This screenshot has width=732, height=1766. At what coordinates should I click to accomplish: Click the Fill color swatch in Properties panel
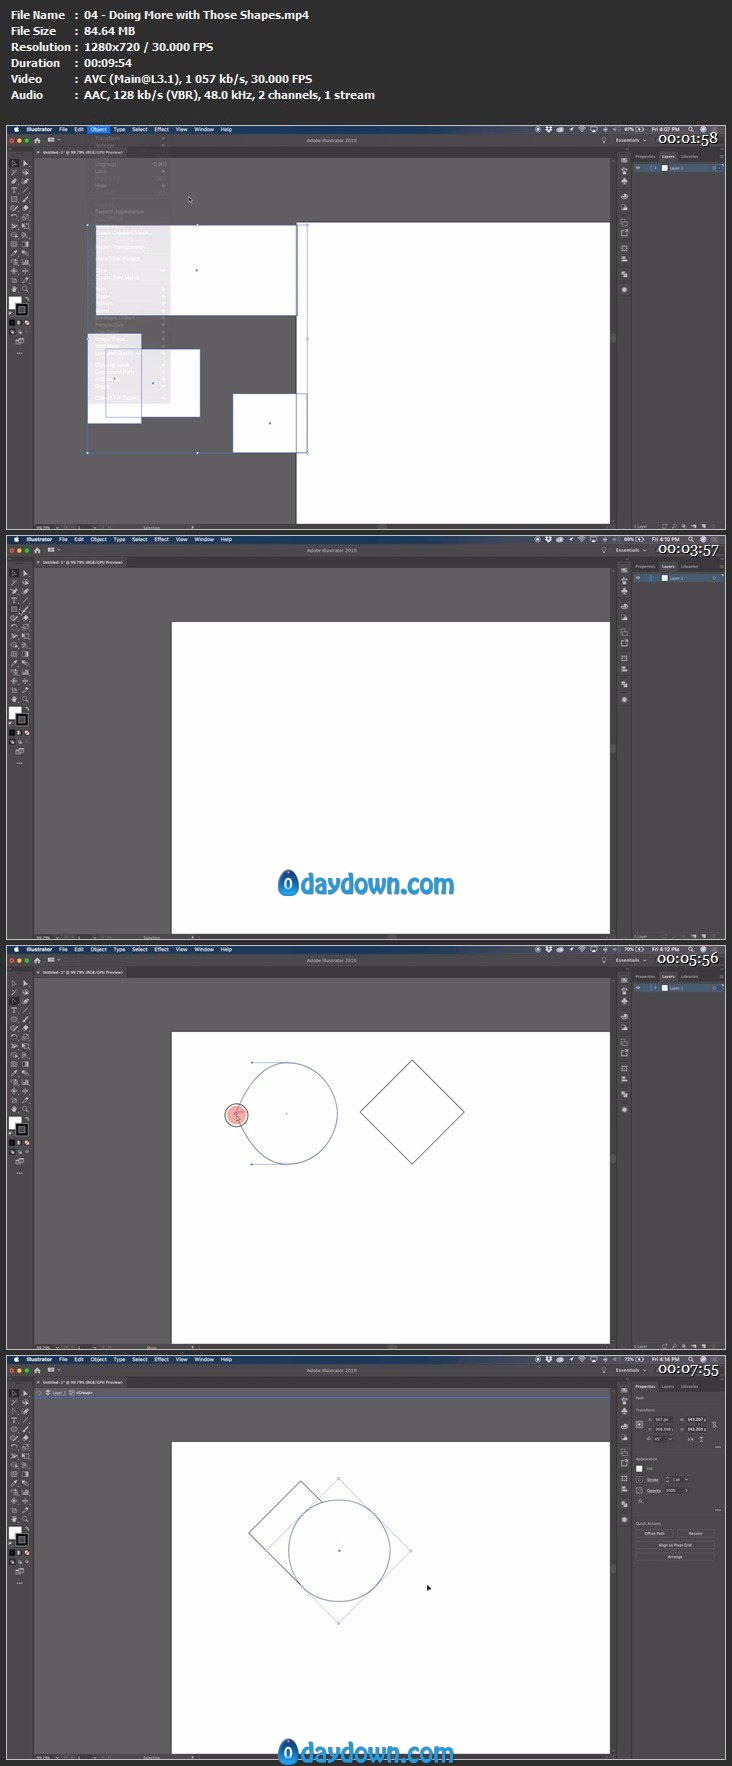click(x=639, y=1469)
